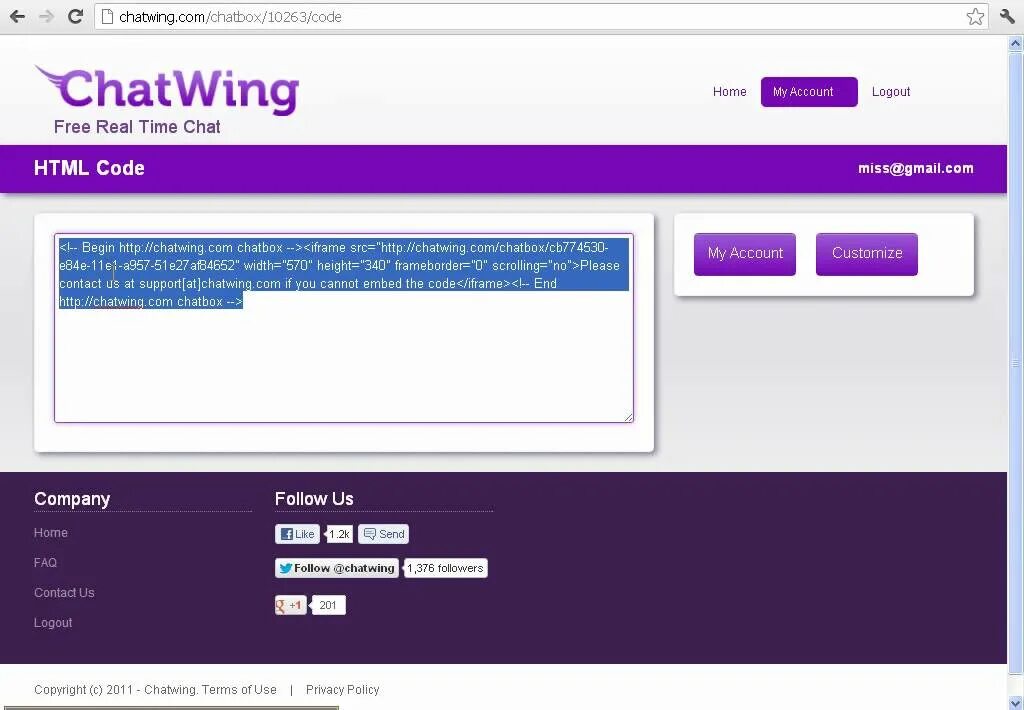This screenshot has height=710, width=1024.
Task: Open the Privacy Policy link
Action: [x=342, y=690]
